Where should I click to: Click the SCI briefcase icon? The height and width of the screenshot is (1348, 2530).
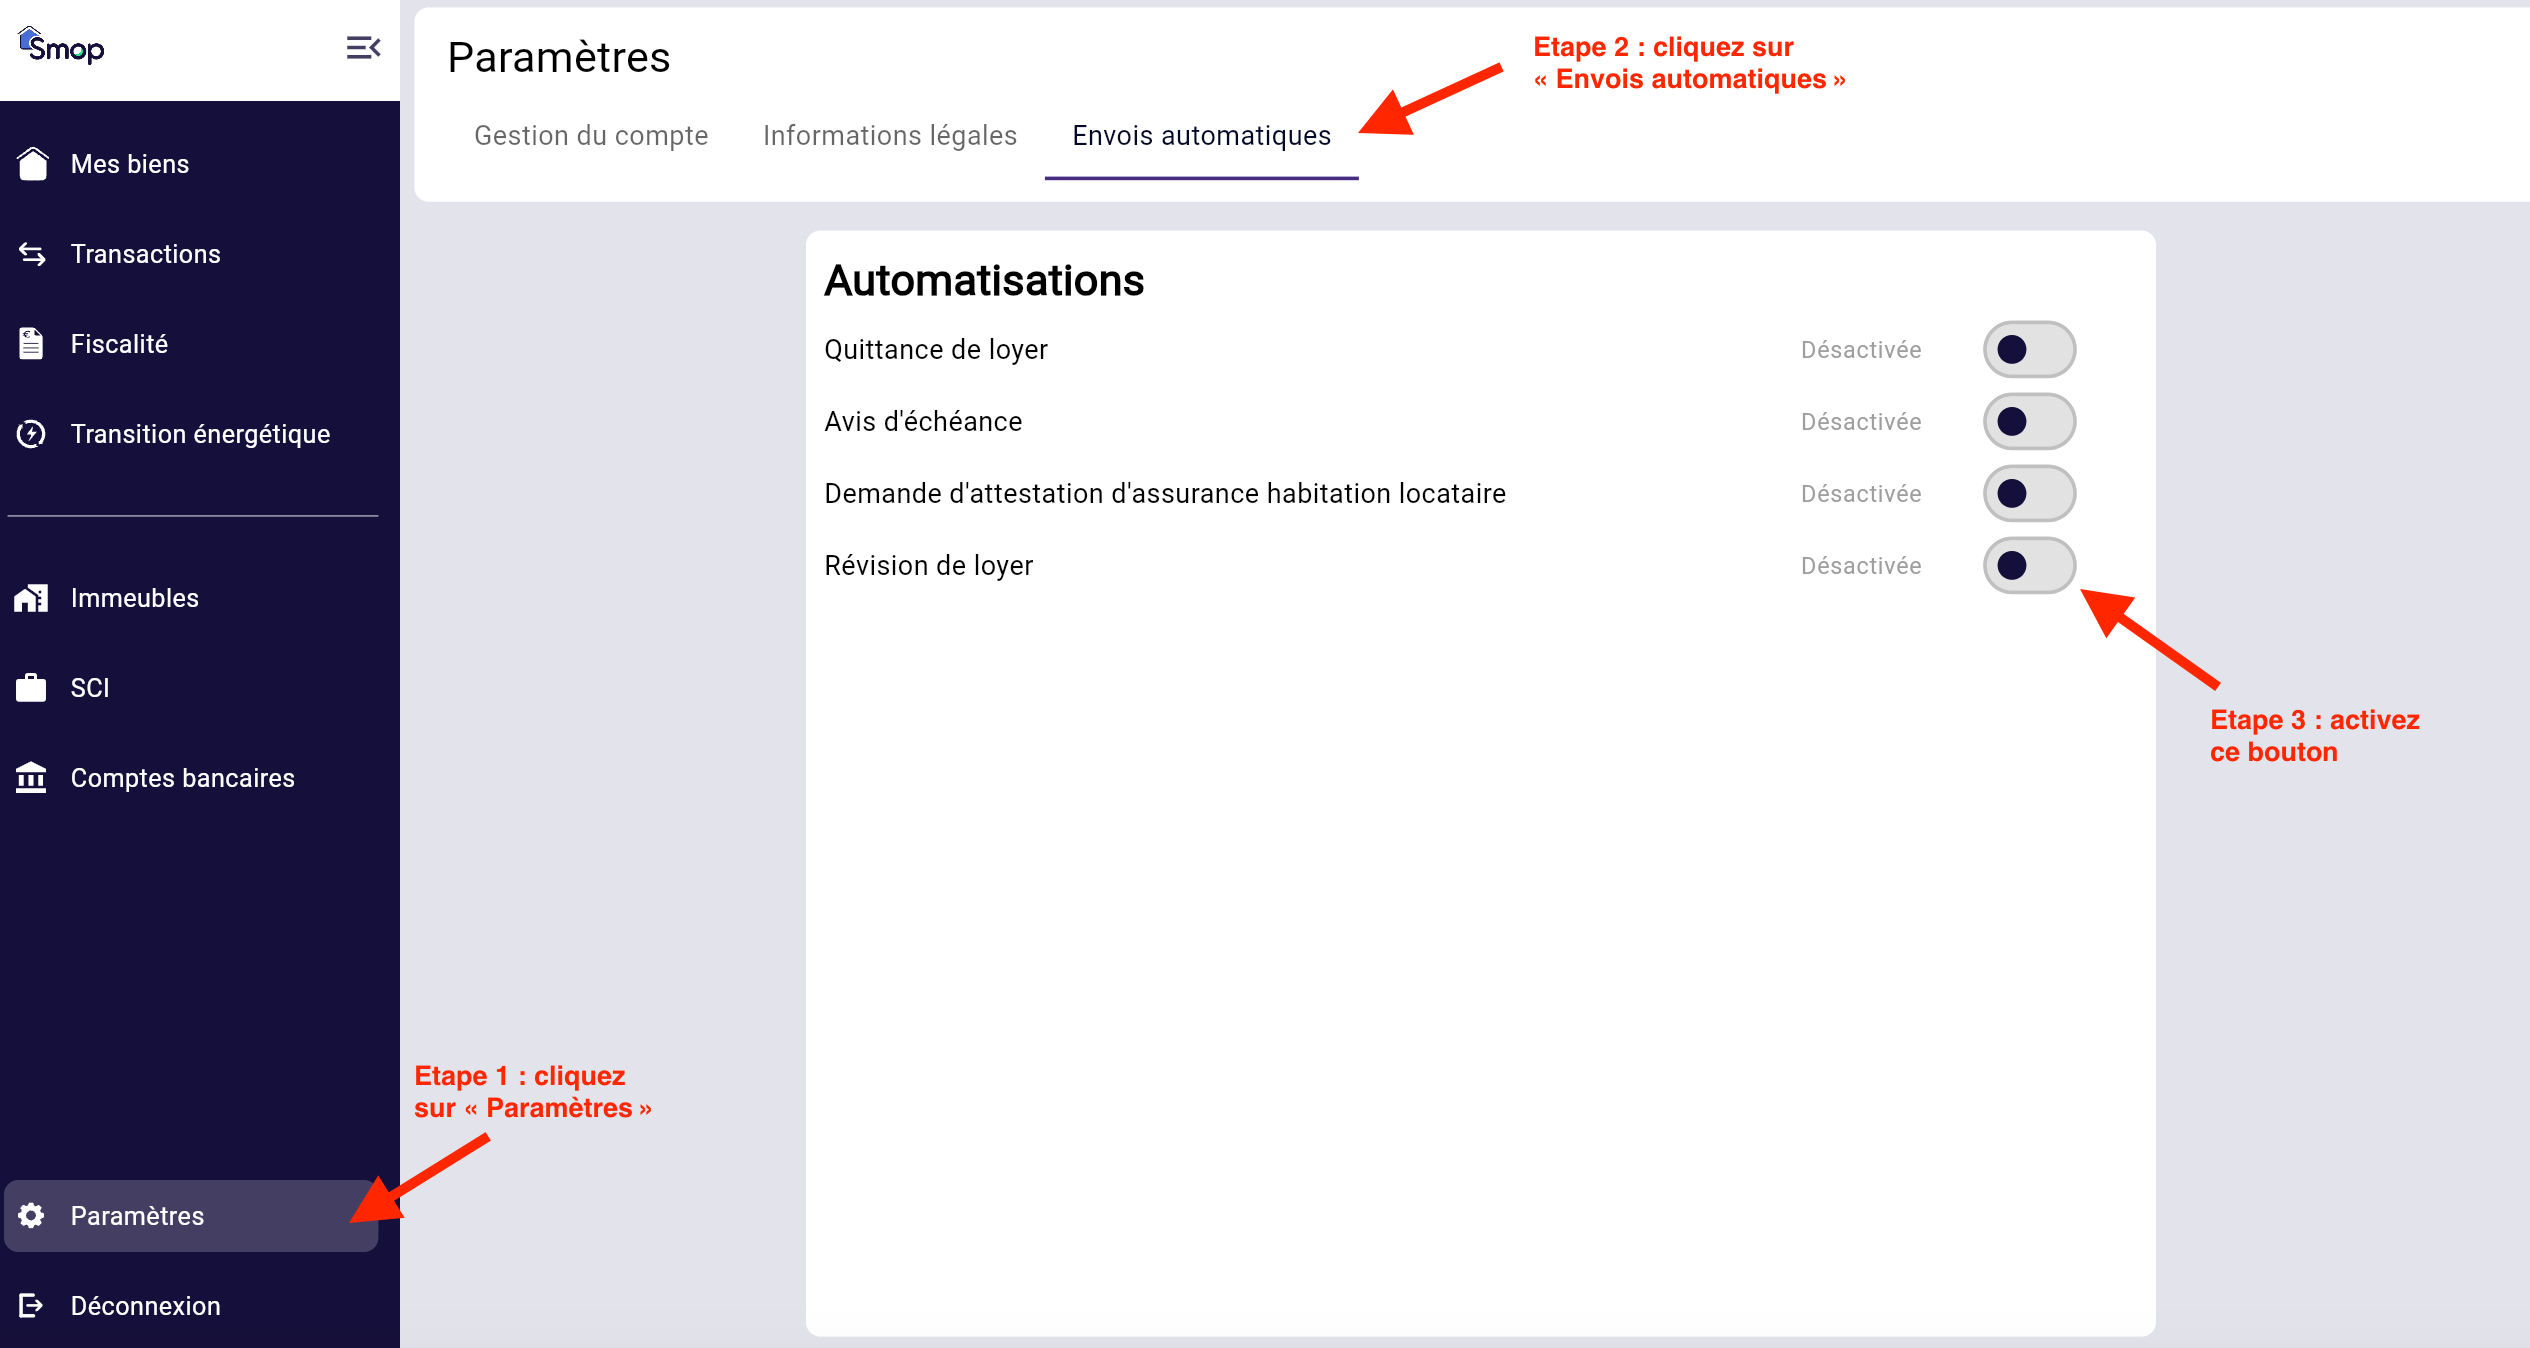(32, 688)
